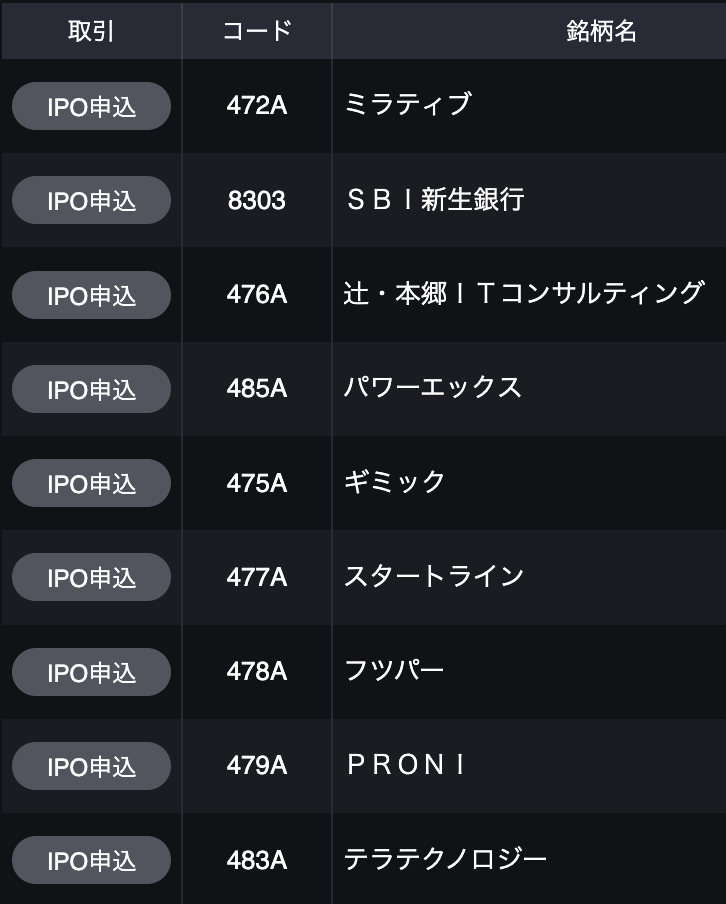This screenshot has width=726, height=904.
Task: Select the ＳＢＩ新生銀行 stock name
Action: point(434,200)
